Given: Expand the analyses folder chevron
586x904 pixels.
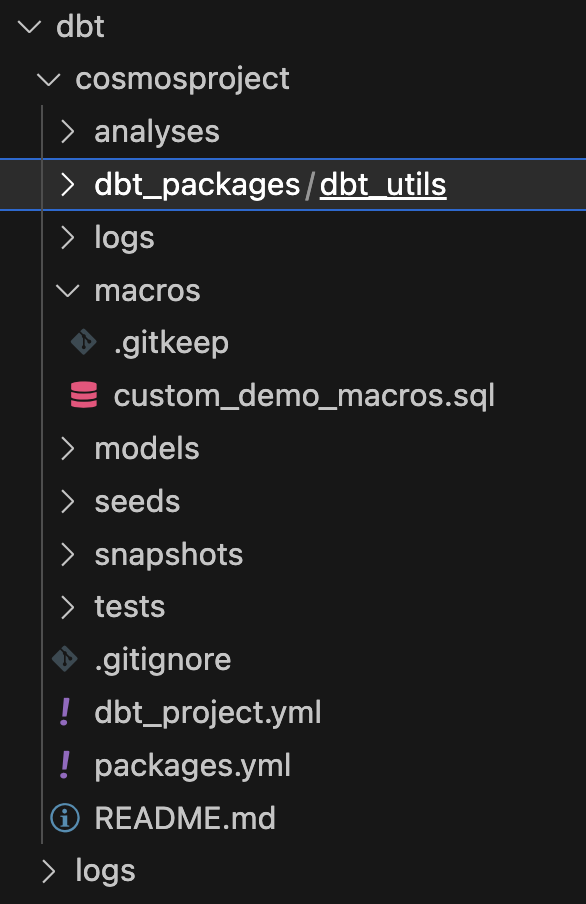Looking at the screenshot, I should (67, 131).
